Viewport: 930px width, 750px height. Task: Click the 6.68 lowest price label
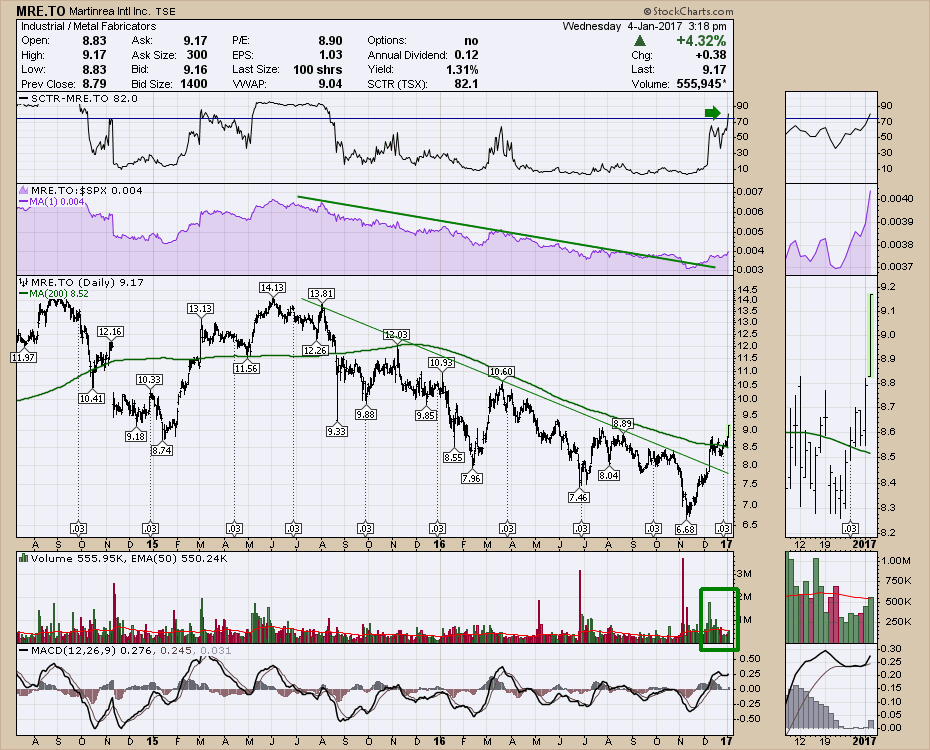point(686,528)
